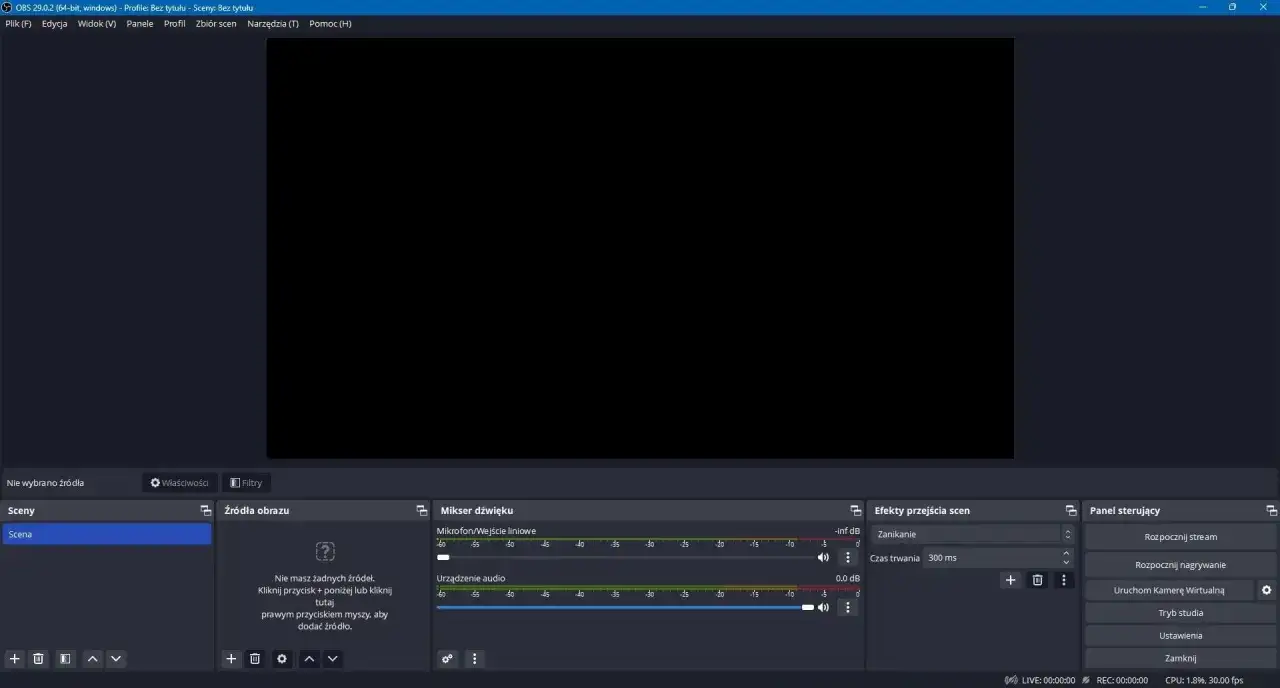Click the streaming status icon beside LIVE

click(x=1011, y=680)
